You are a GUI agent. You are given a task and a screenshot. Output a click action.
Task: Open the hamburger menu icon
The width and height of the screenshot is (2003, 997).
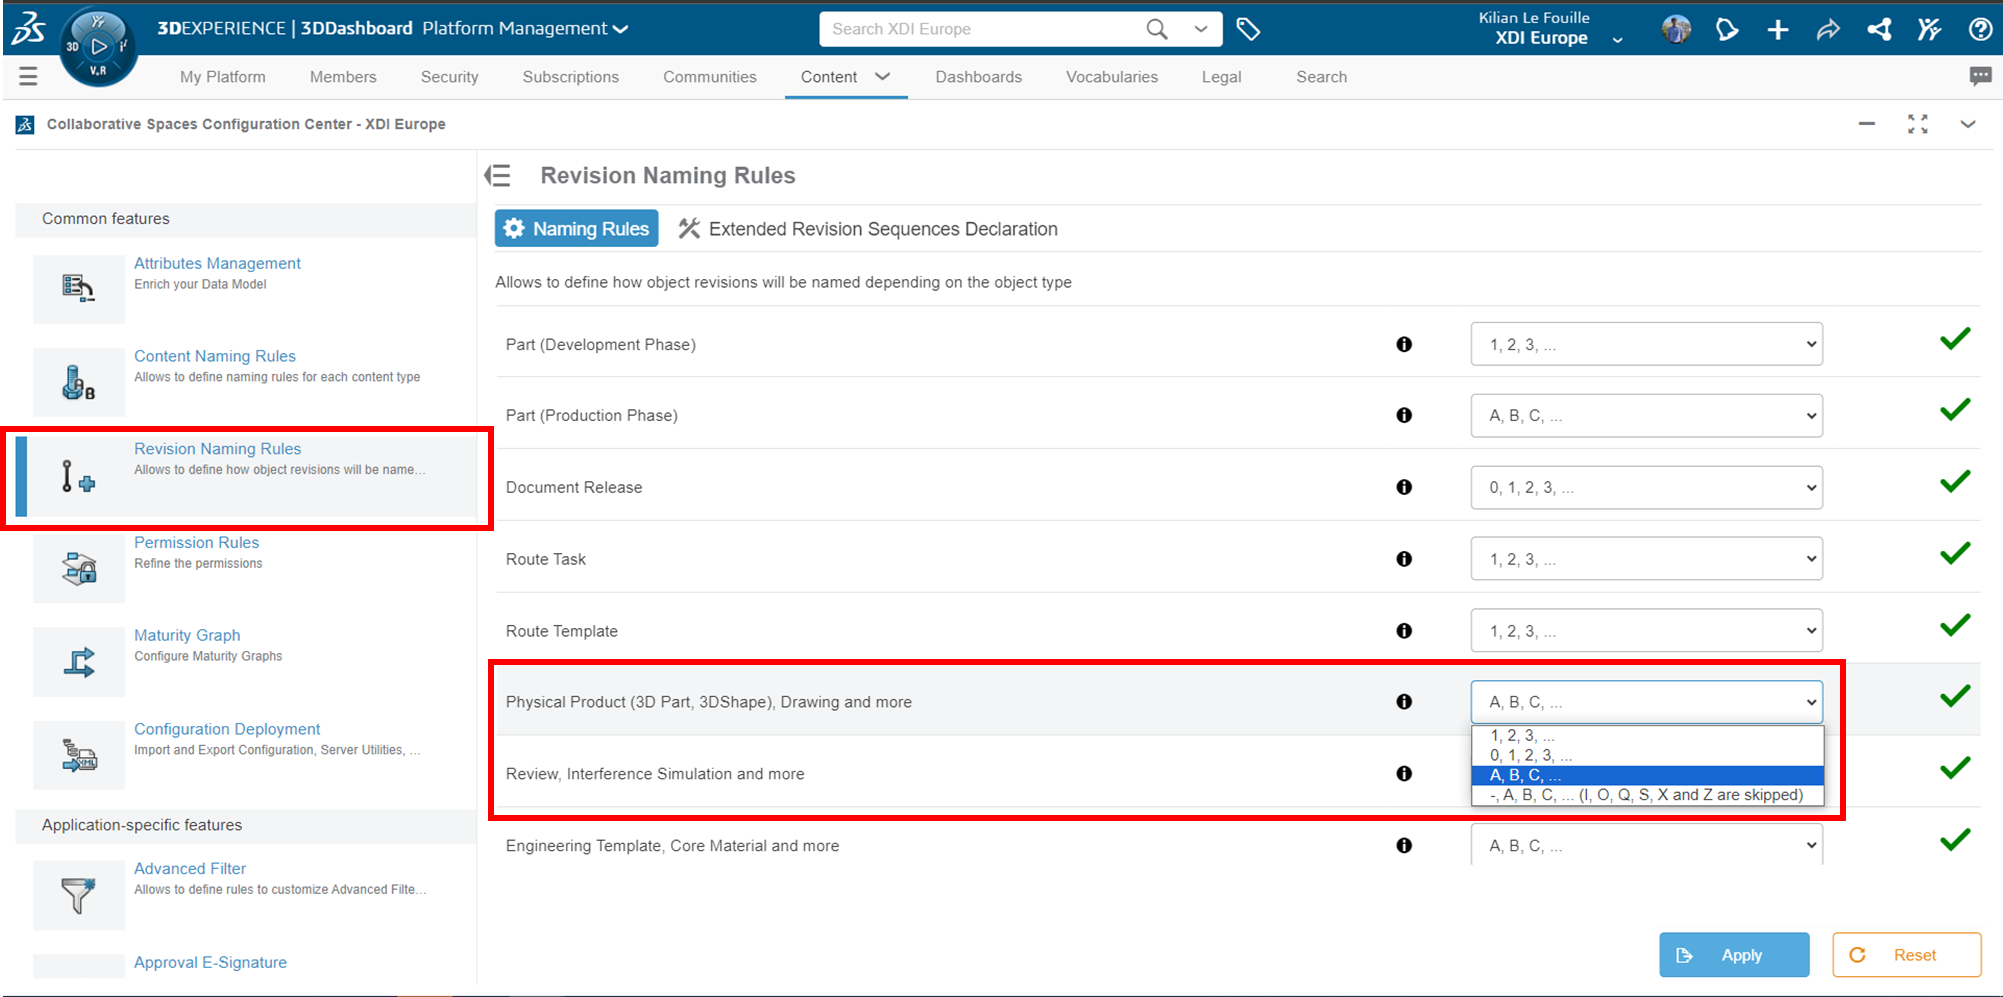point(28,76)
